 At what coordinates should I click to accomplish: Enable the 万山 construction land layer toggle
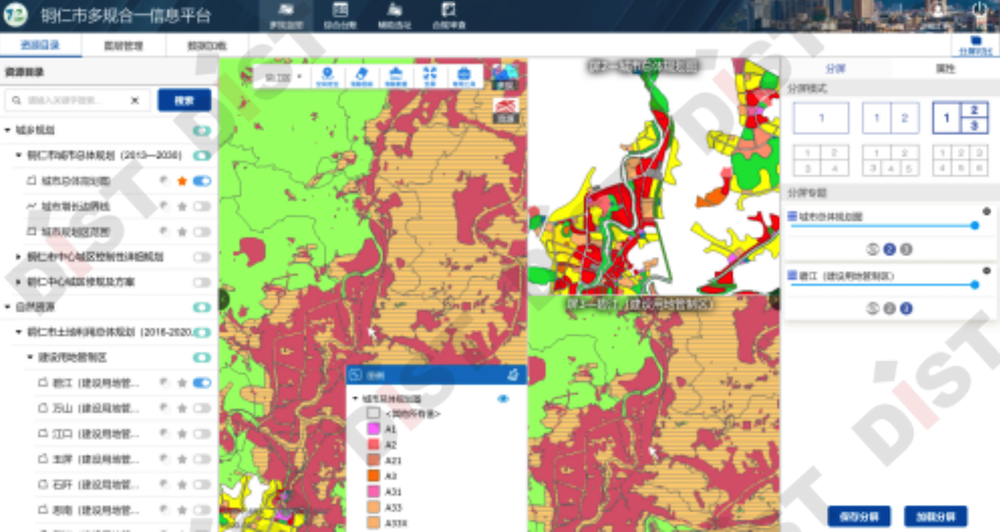click(202, 408)
